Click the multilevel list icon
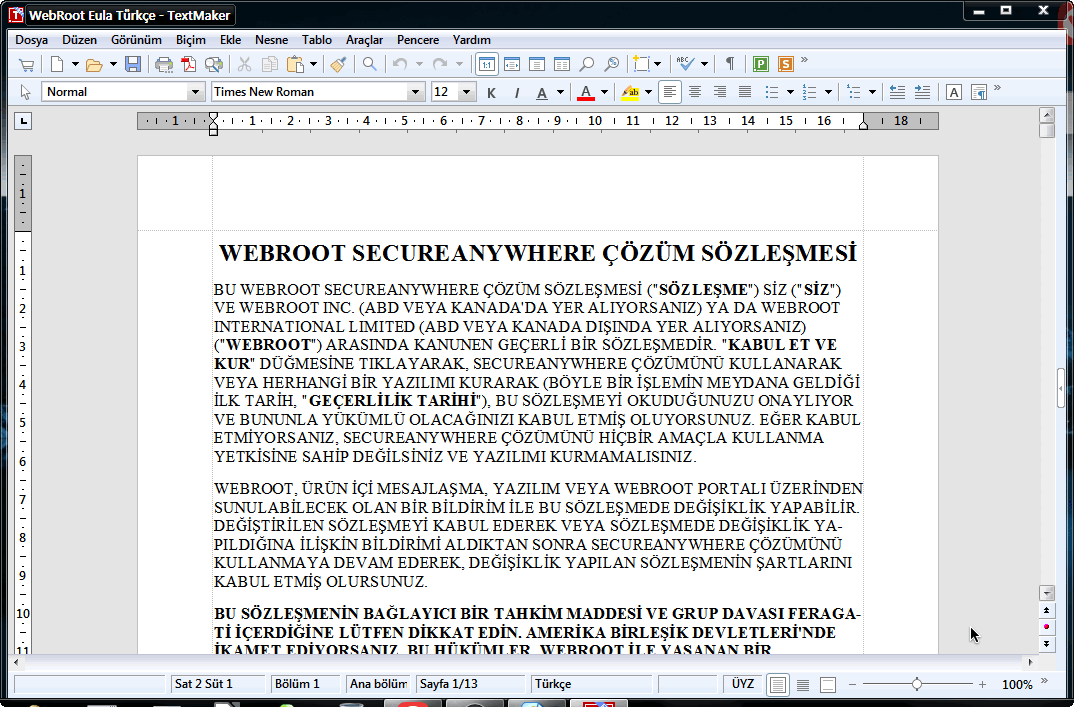Screen dimensions: 1074x707 tap(853, 92)
